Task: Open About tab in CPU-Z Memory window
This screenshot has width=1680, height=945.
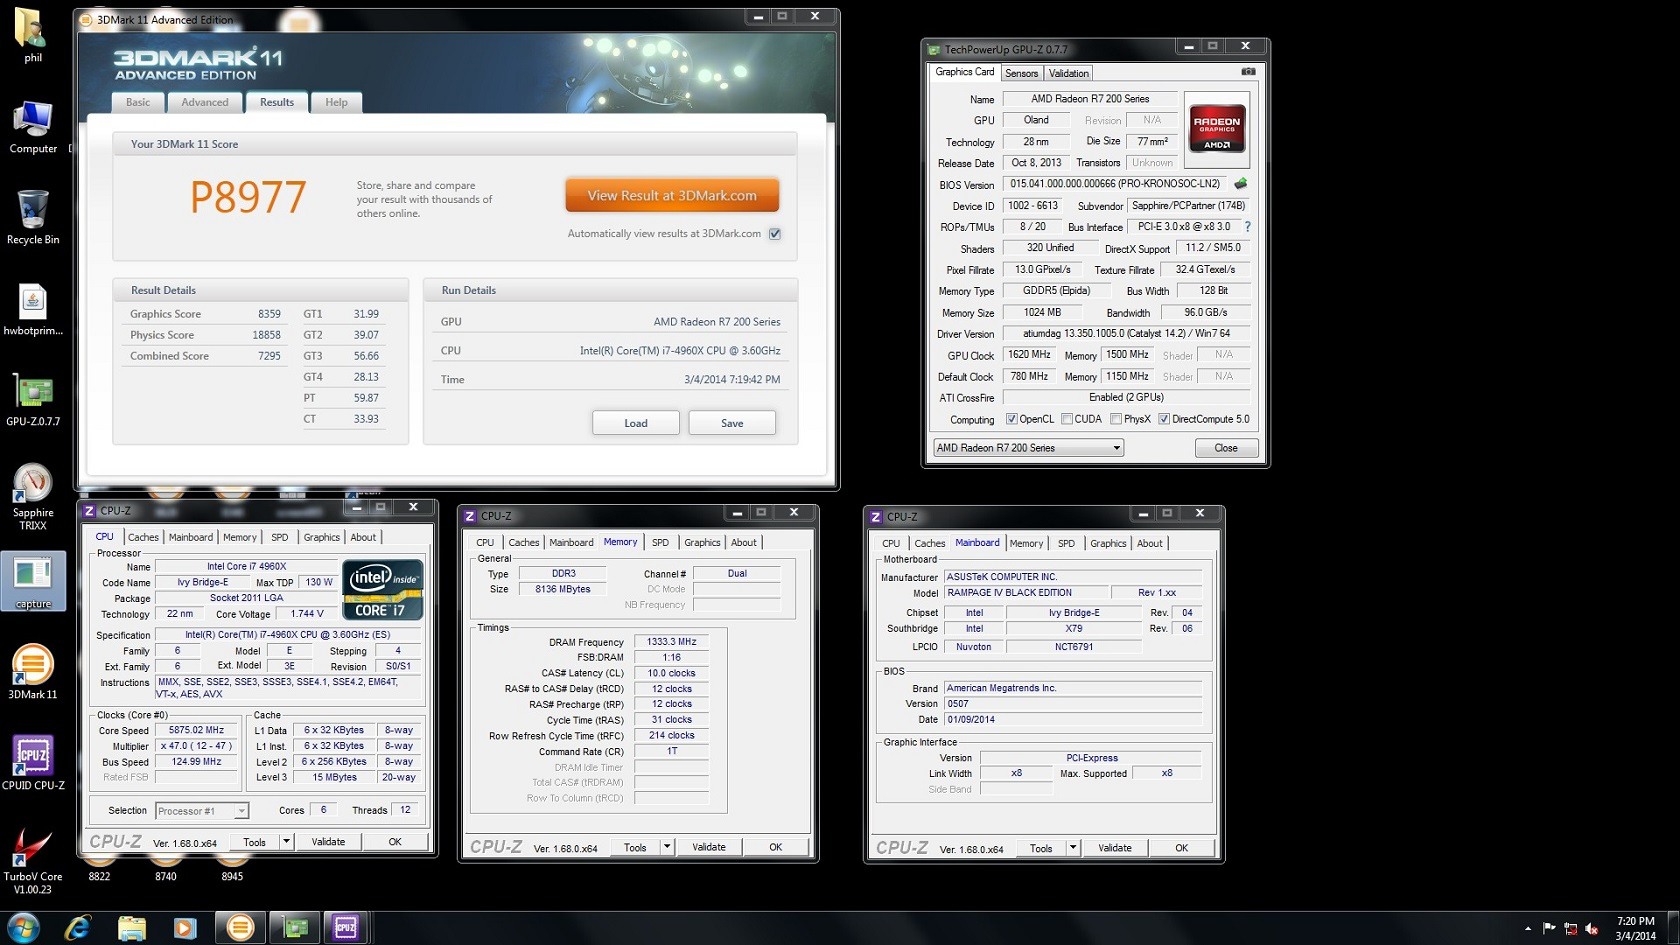Action: coord(744,542)
